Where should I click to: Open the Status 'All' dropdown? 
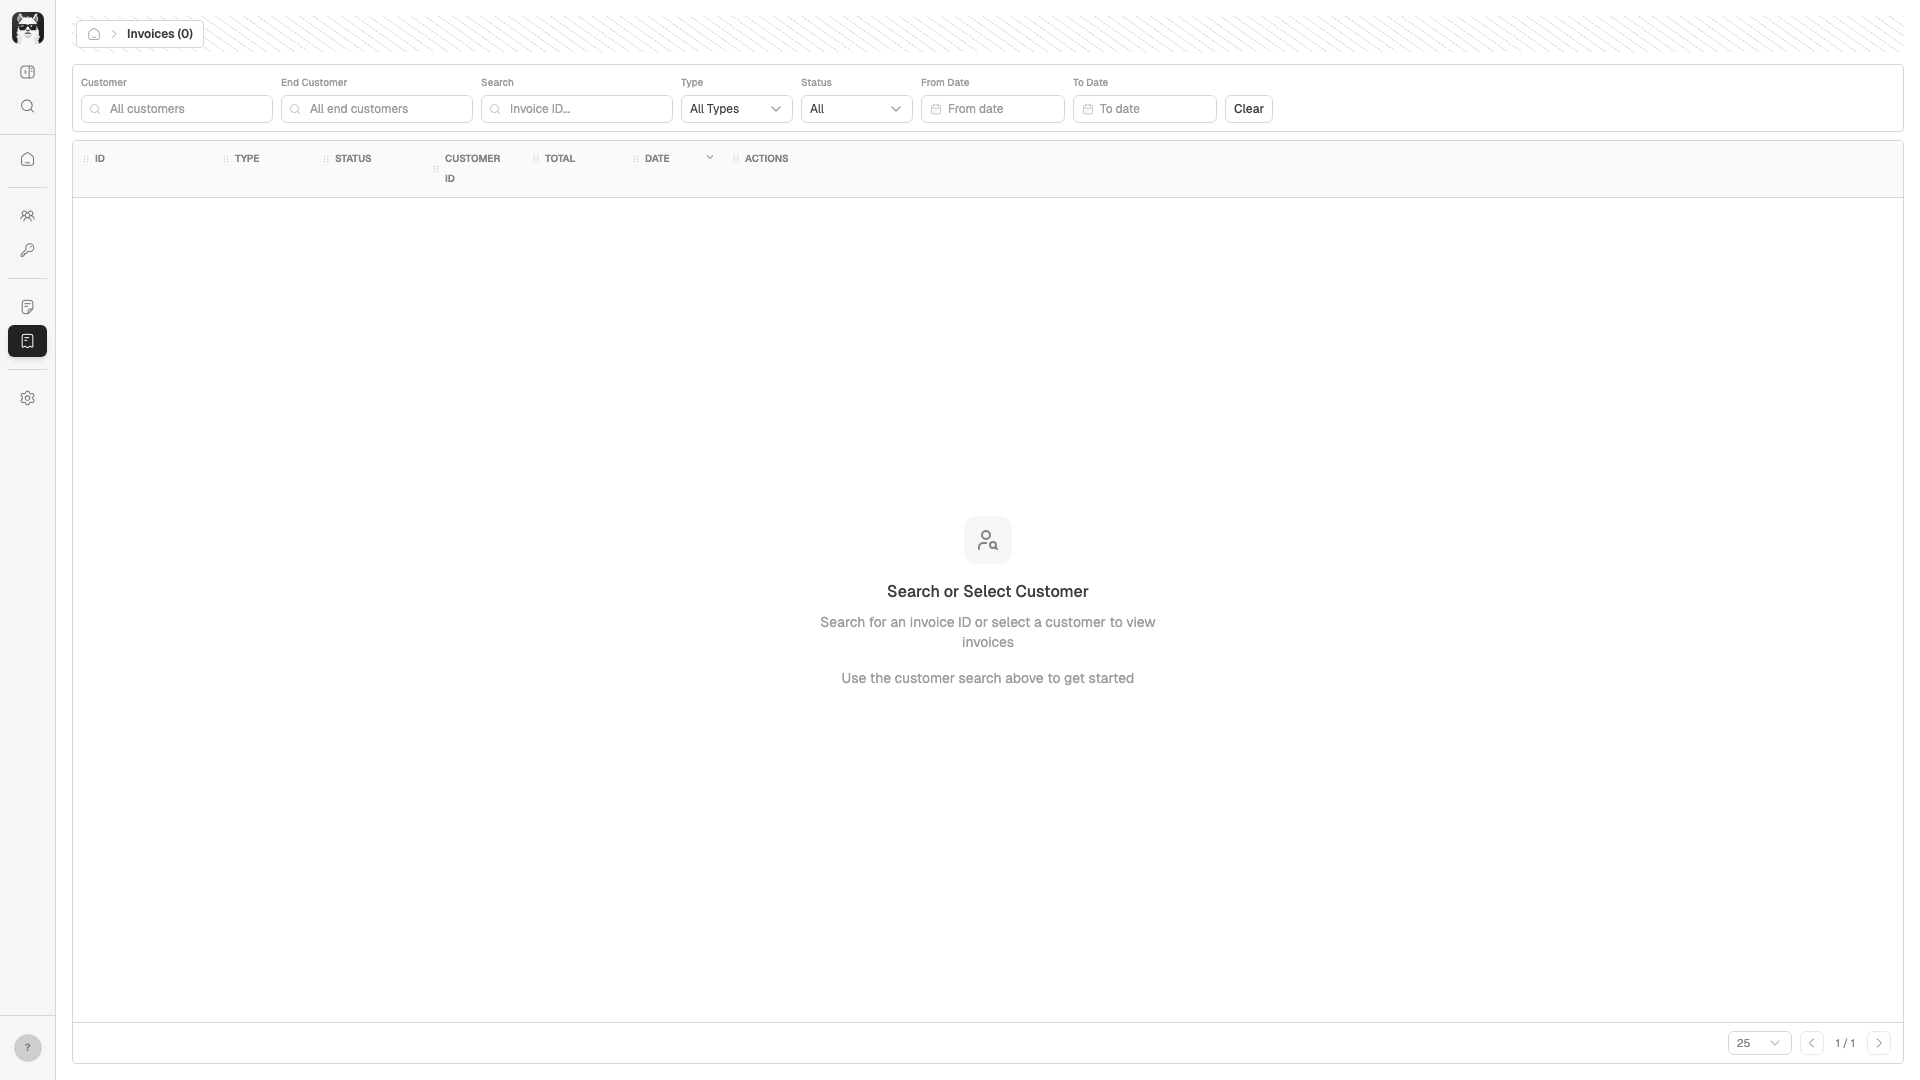point(856,109)
